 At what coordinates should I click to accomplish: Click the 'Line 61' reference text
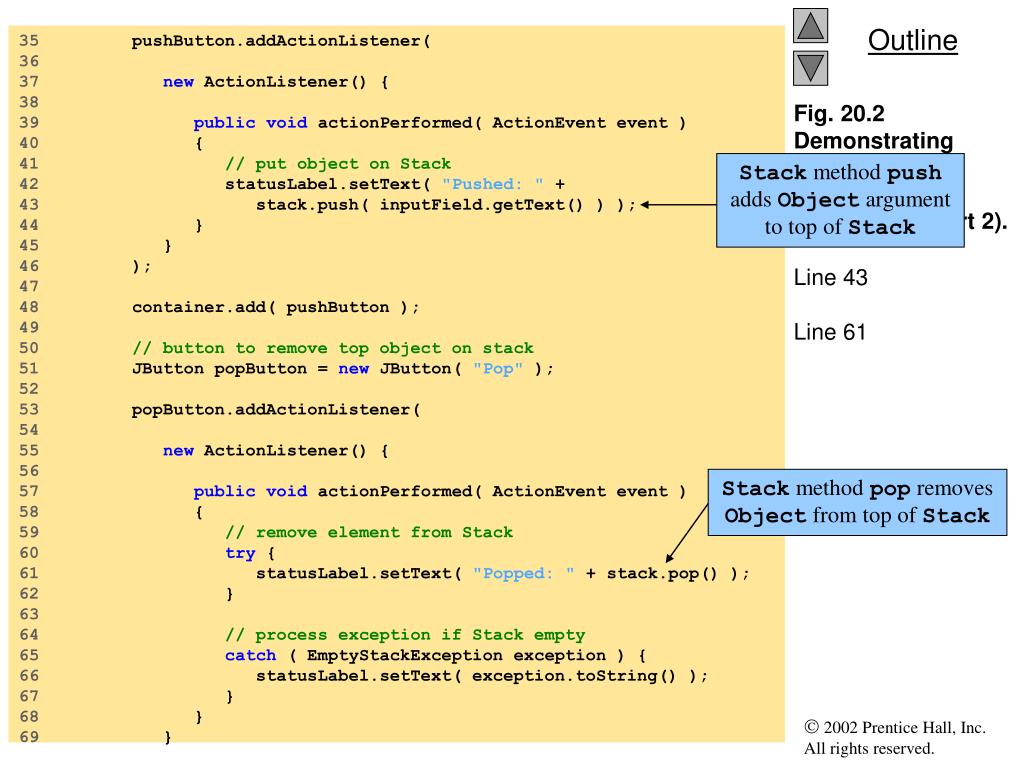point(830,332)
